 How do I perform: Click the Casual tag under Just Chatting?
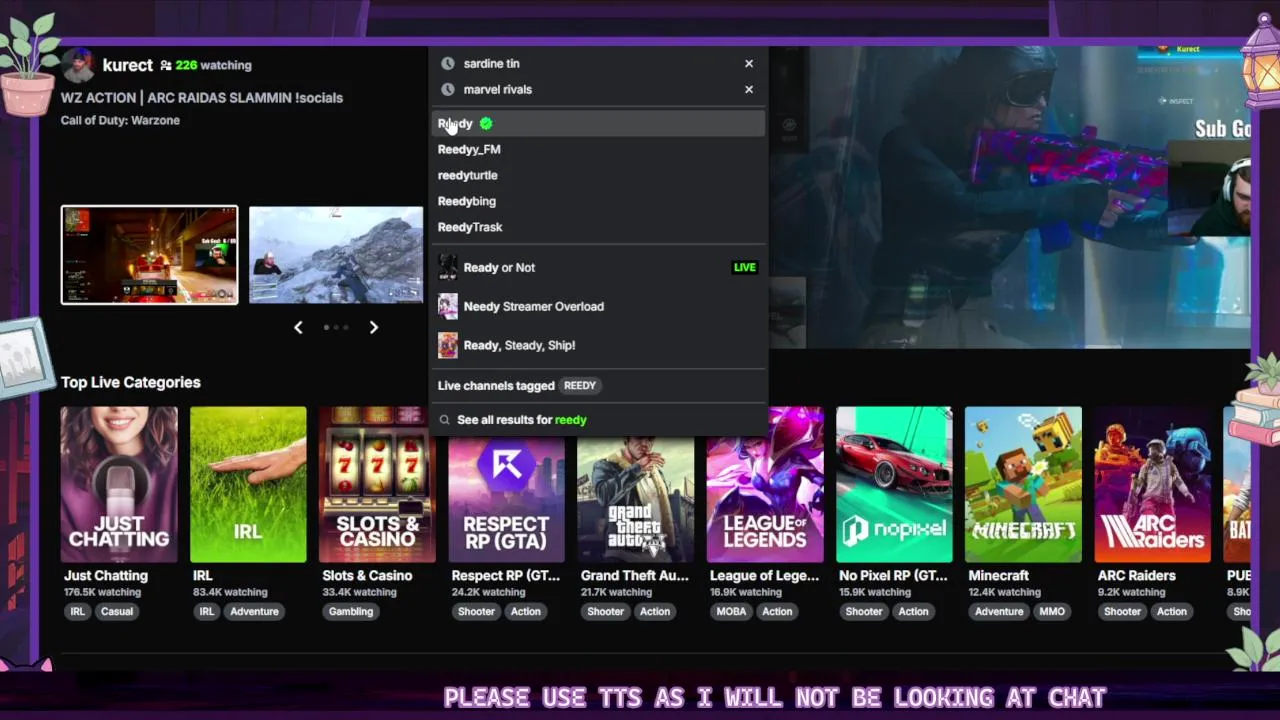pos(117,611)
